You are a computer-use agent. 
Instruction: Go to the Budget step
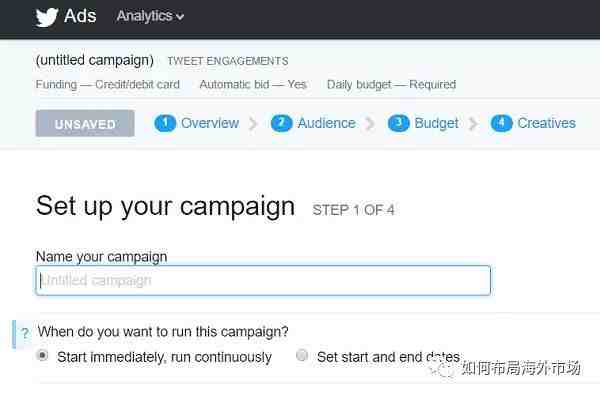(437, 123)
